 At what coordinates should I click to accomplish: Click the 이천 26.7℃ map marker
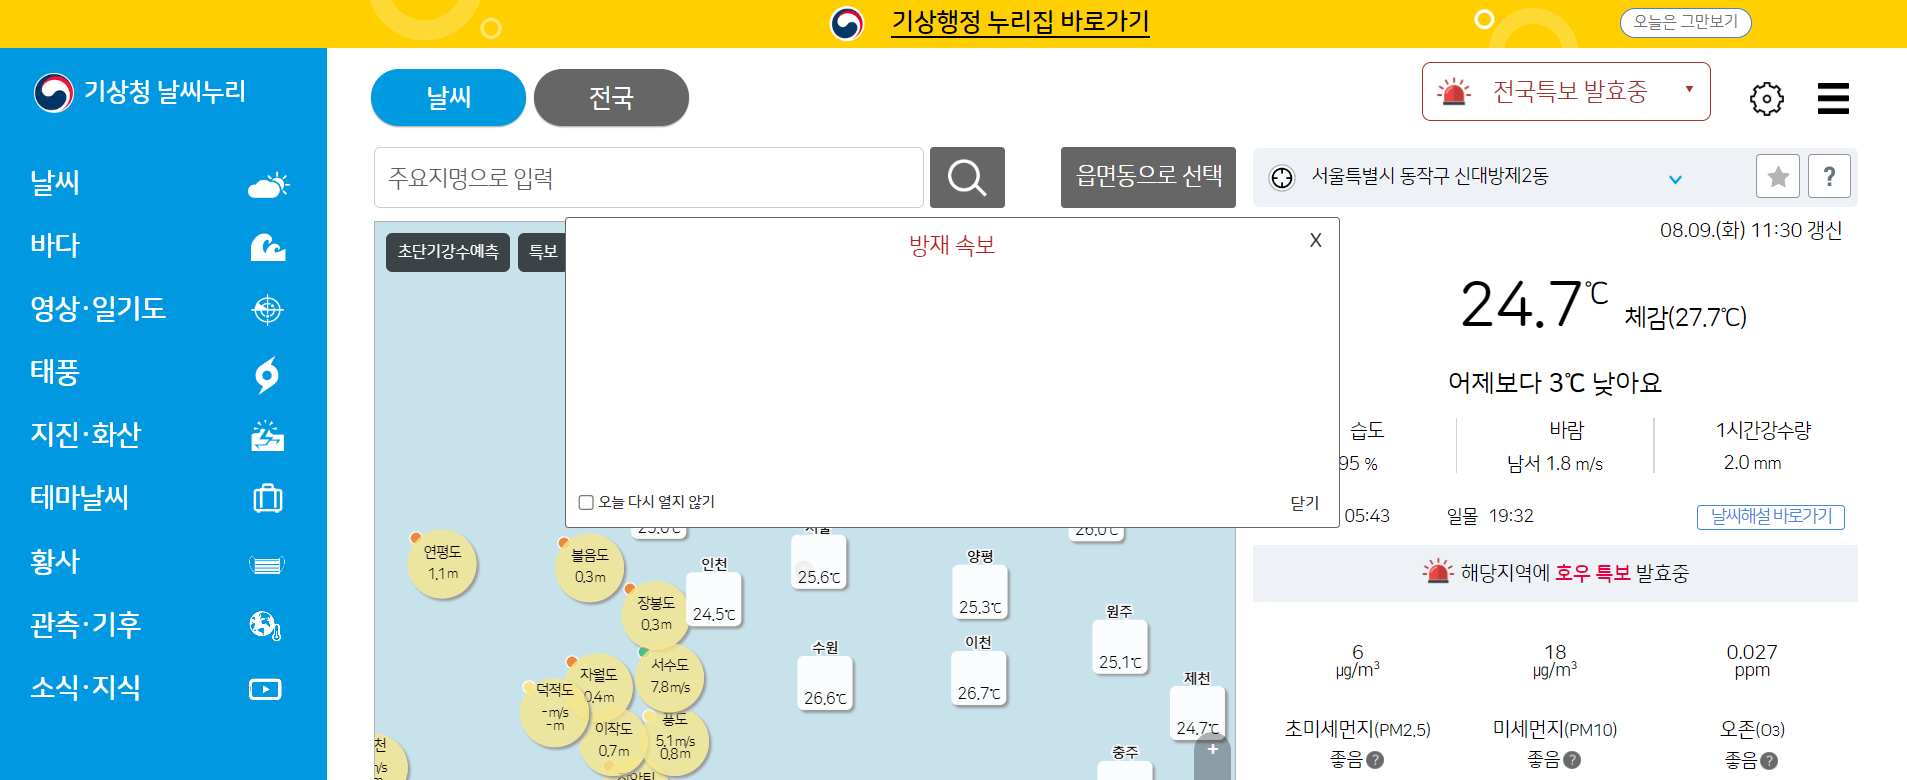[978, 678]
